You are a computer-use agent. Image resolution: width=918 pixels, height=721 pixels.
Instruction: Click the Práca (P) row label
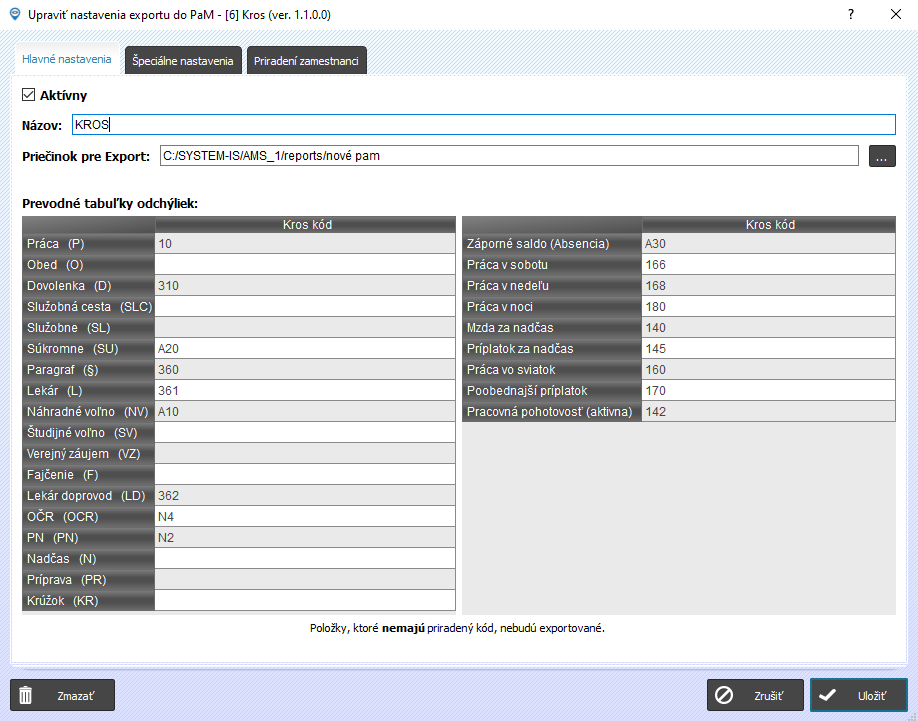tap(88, 243)
